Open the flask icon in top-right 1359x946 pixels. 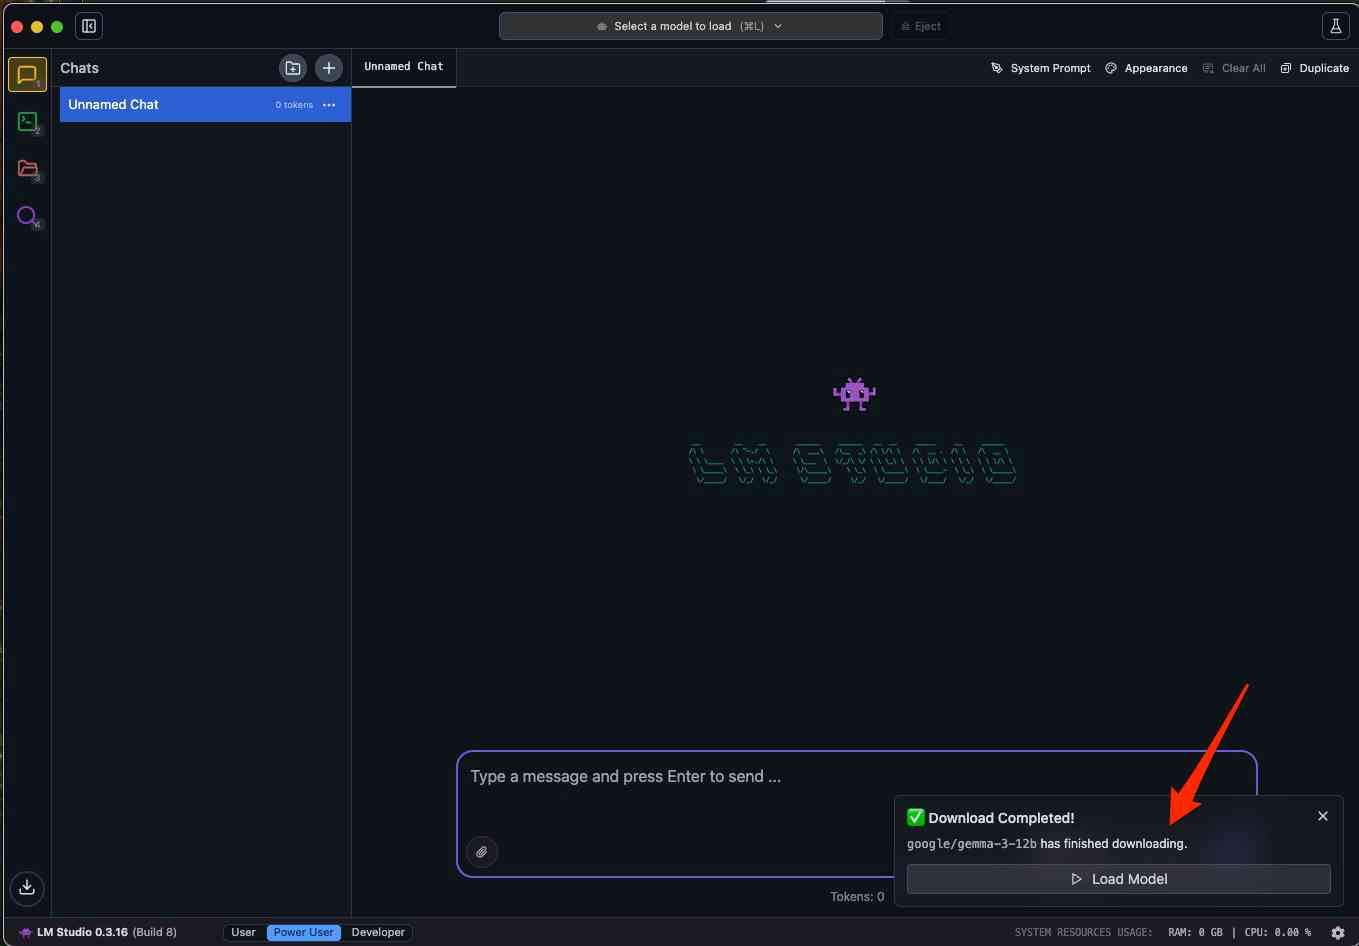1335,26
